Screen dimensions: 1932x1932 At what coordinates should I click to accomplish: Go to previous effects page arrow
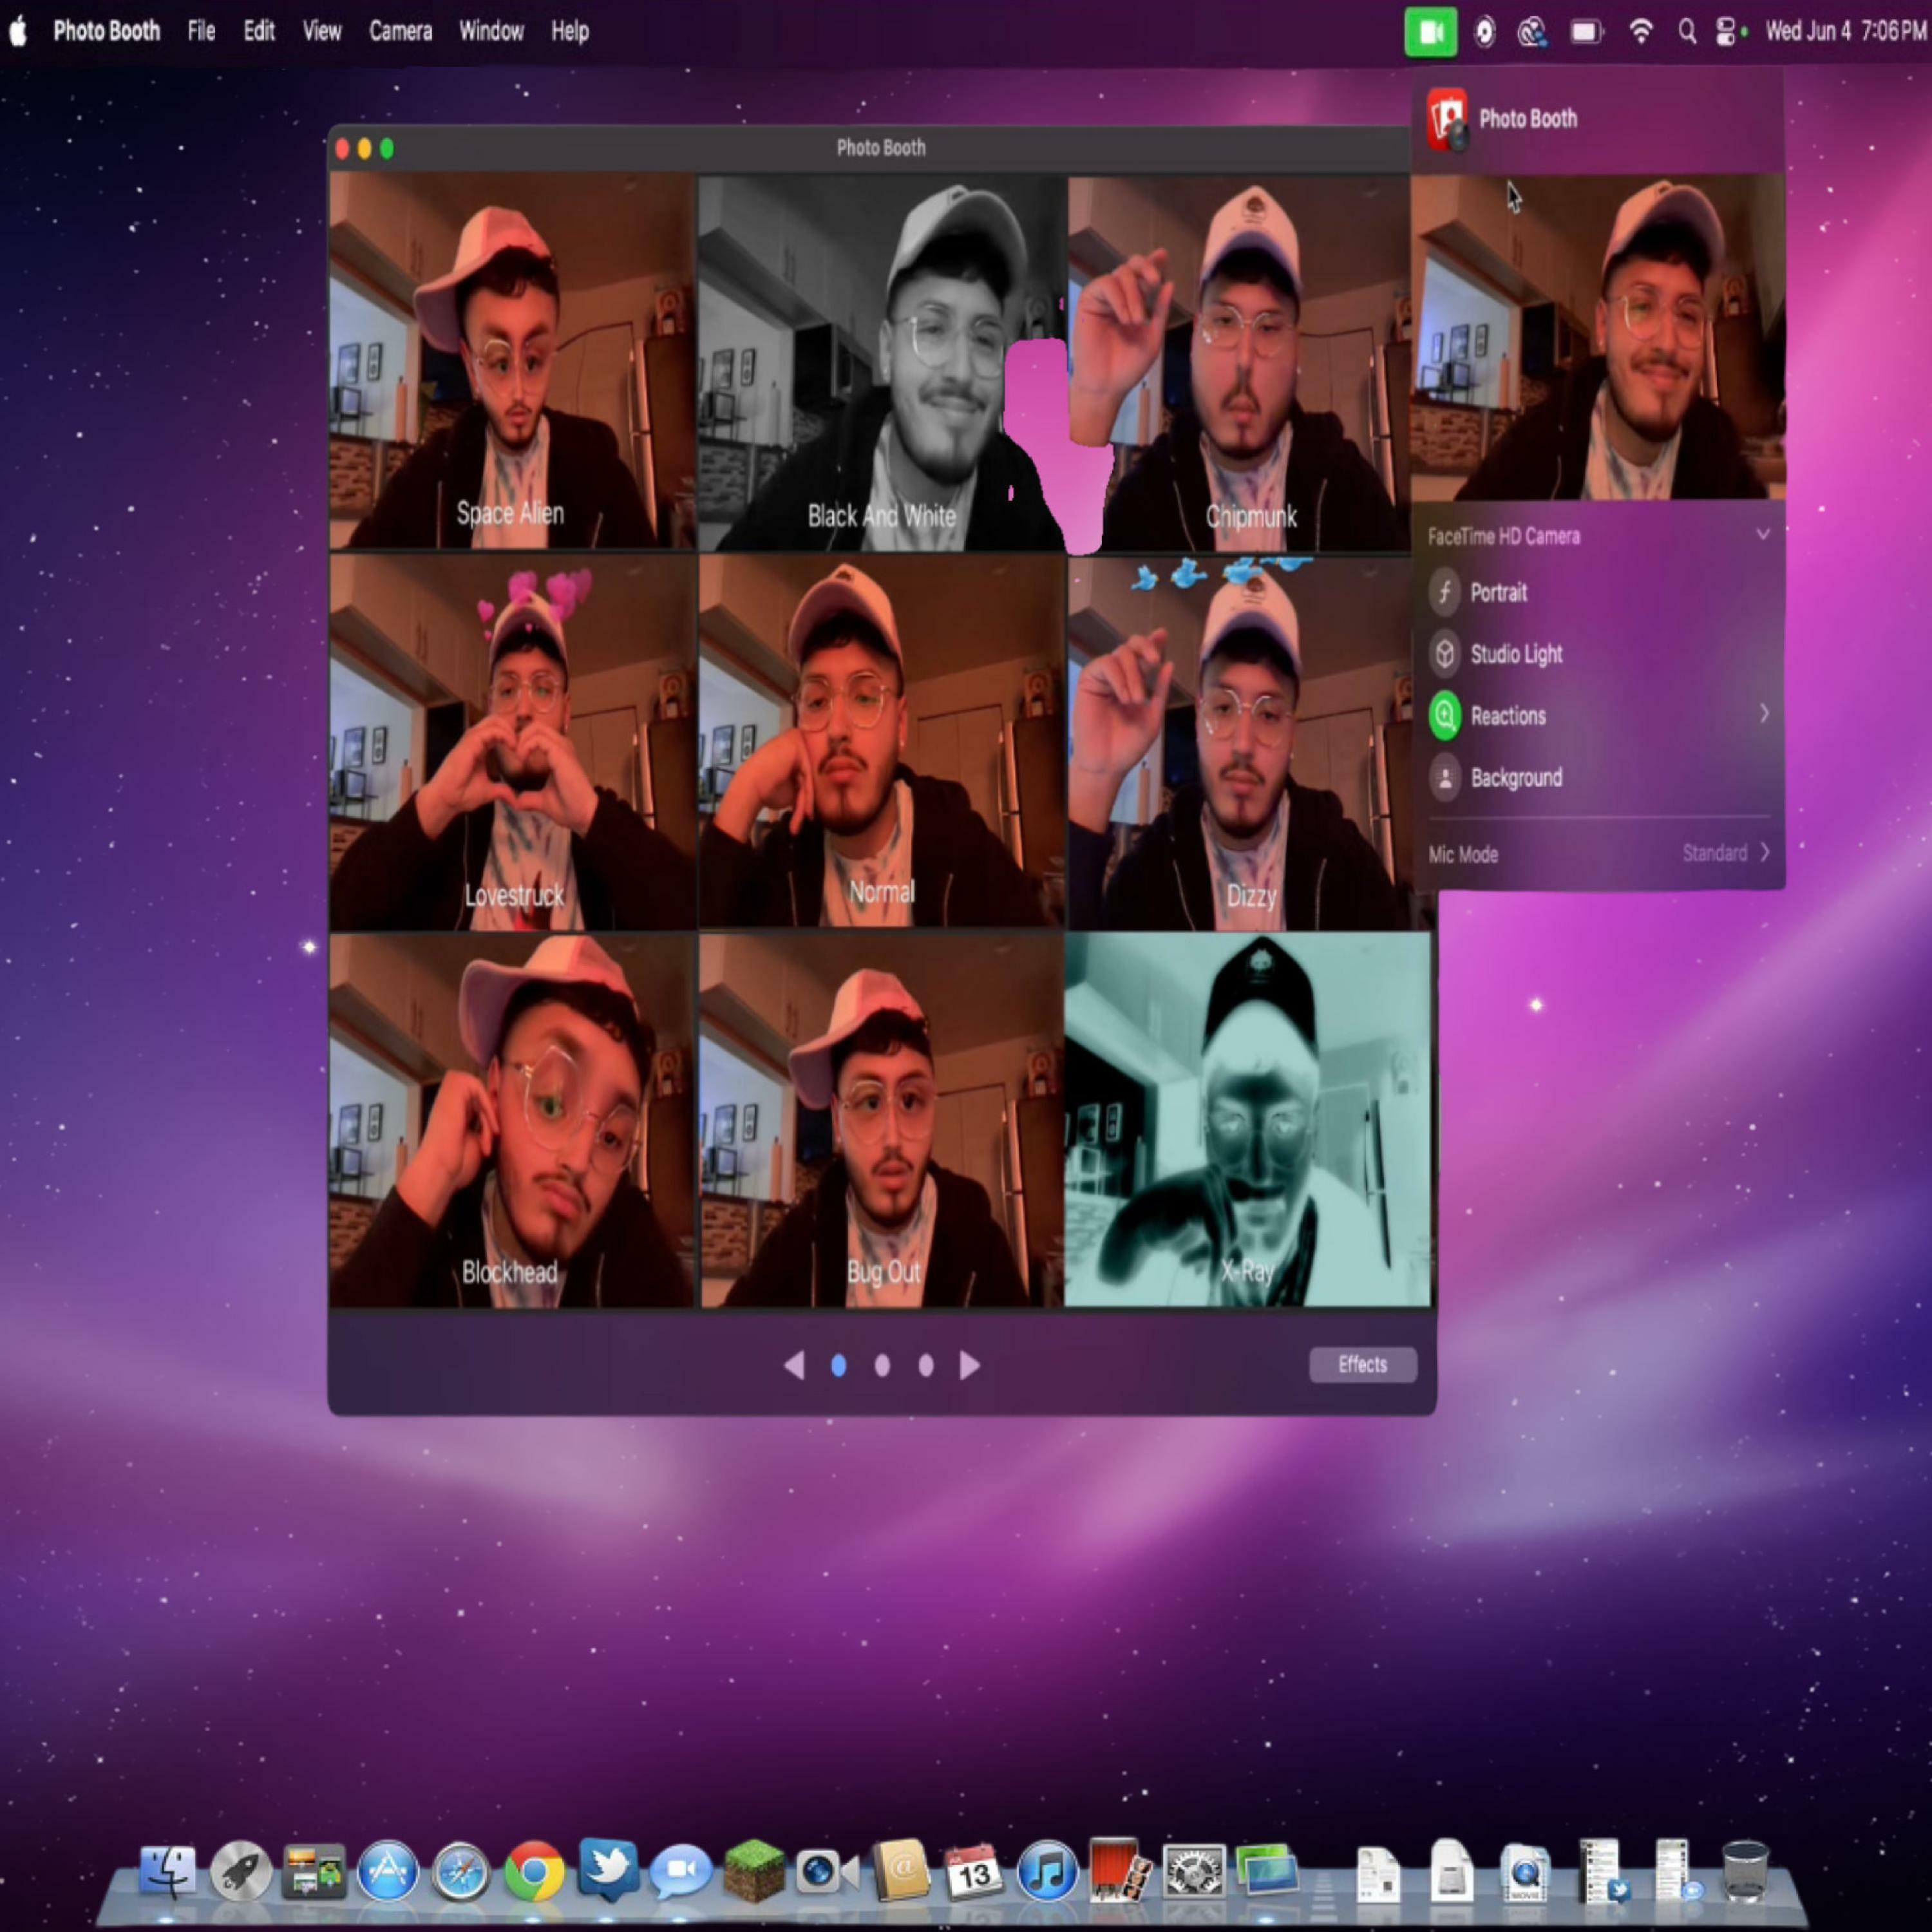(x=795, y=1365)
